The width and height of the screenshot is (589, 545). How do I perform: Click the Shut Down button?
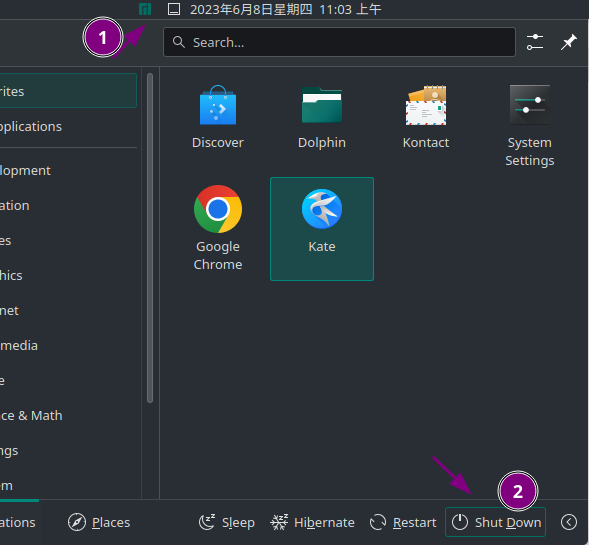tap(495, 522)
